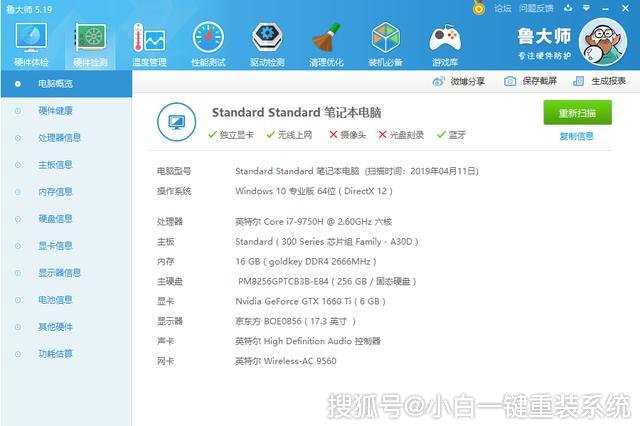This screenshot has width=640, height=426.
Task: Click the 京东方 BOE0856 display value
Action: pos(296,322)
